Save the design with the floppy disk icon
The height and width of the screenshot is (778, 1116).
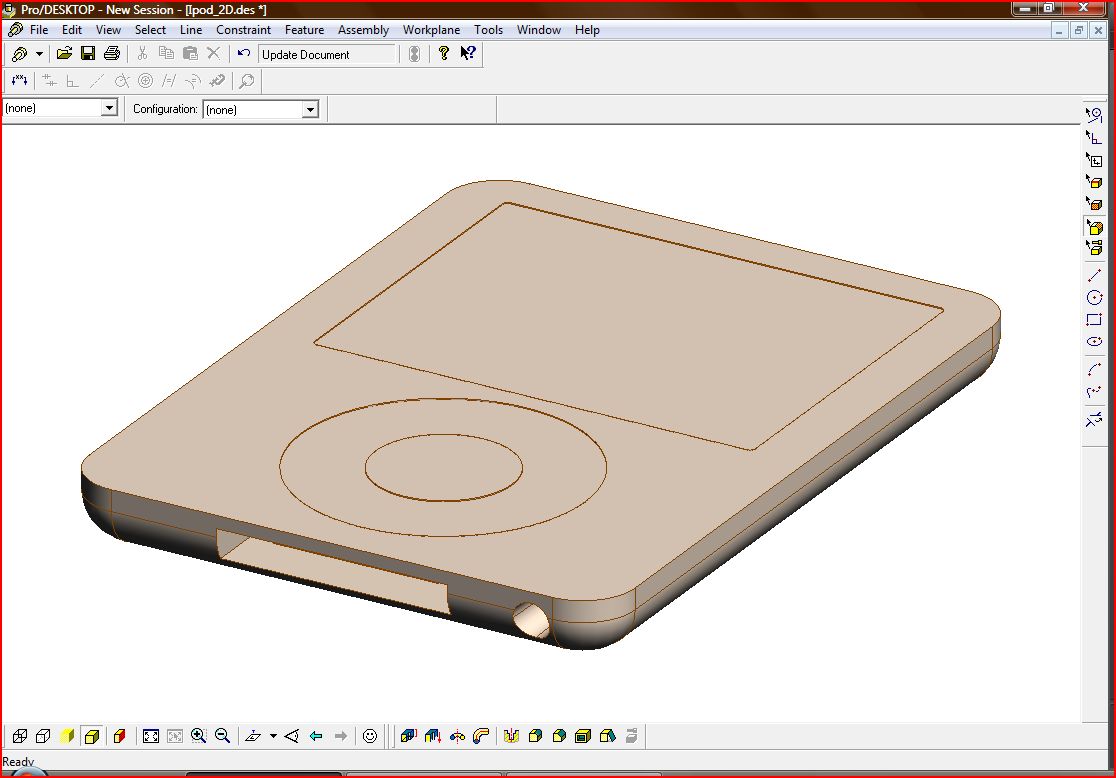pyautogui.click(x=88, y=54)
